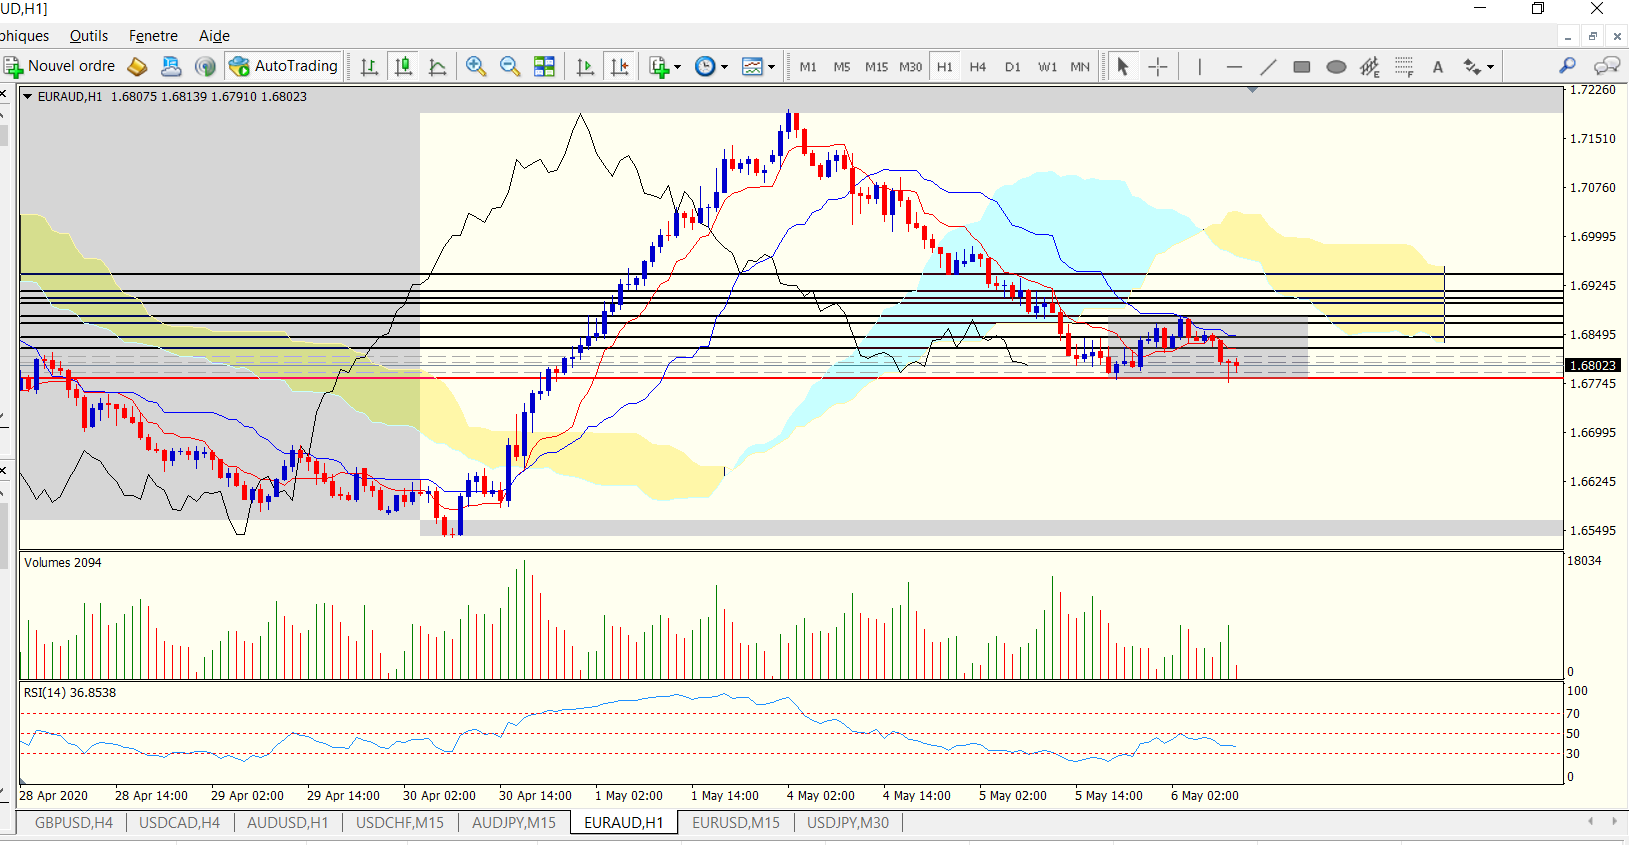Screen dimensions: 1629x845
Task: Toggle candlestick chart display mode
Action: point(403,66)
